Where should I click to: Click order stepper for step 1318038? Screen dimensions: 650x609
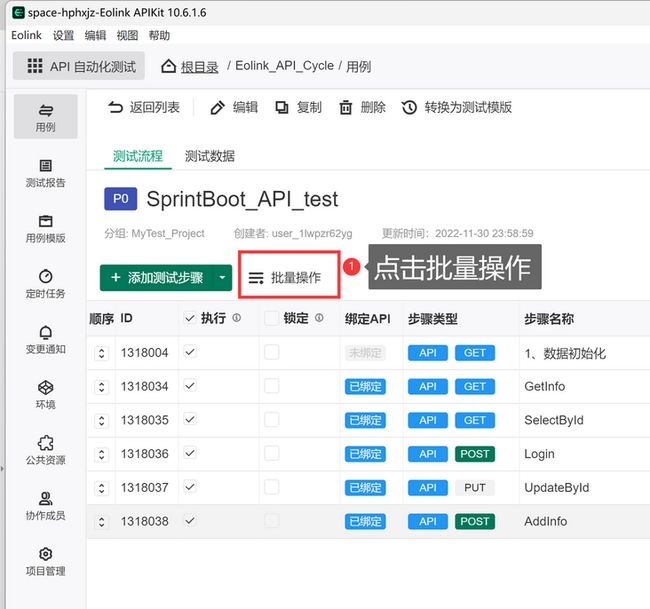(x=102, y=522)
